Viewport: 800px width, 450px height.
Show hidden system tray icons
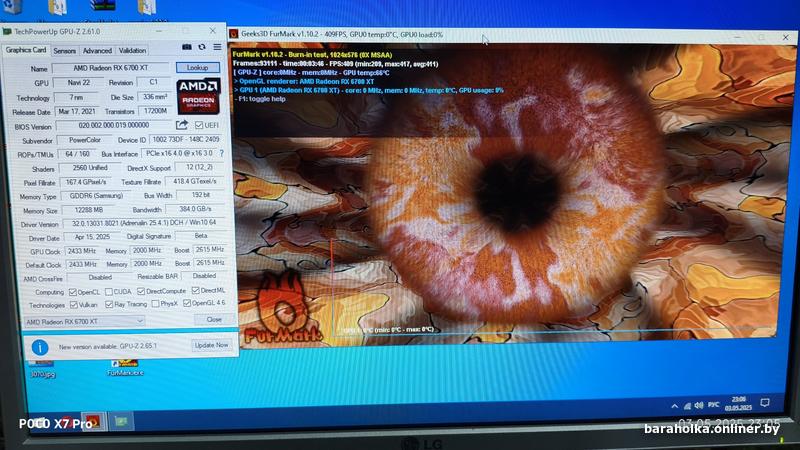coord(674,406)
